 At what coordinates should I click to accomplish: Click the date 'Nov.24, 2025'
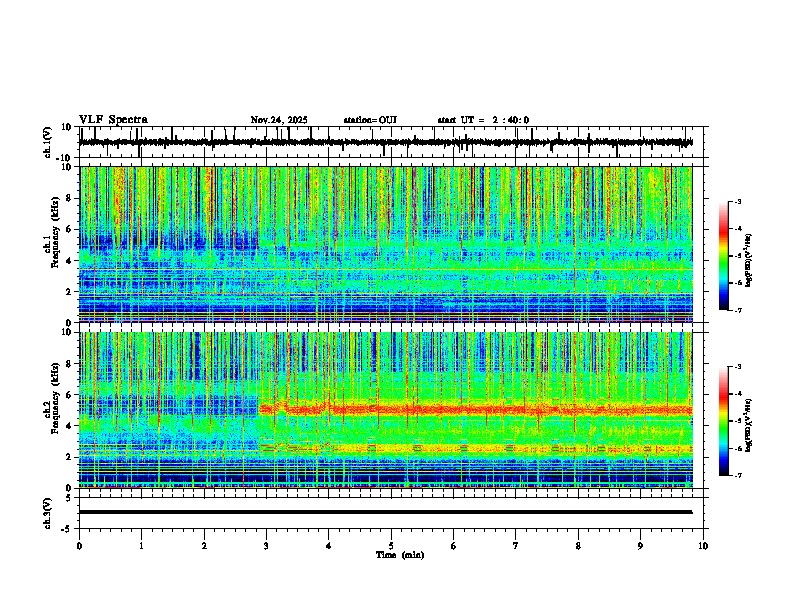coord(279,120)
